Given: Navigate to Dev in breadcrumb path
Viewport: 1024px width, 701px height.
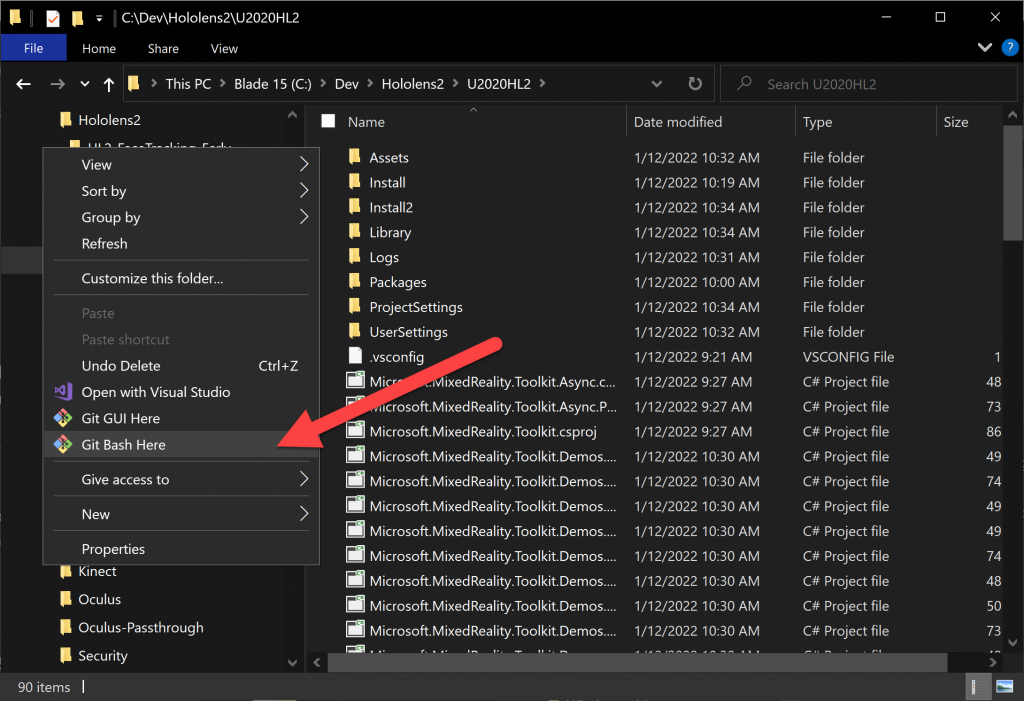Looking at the screenshot, I should (346, 84).
